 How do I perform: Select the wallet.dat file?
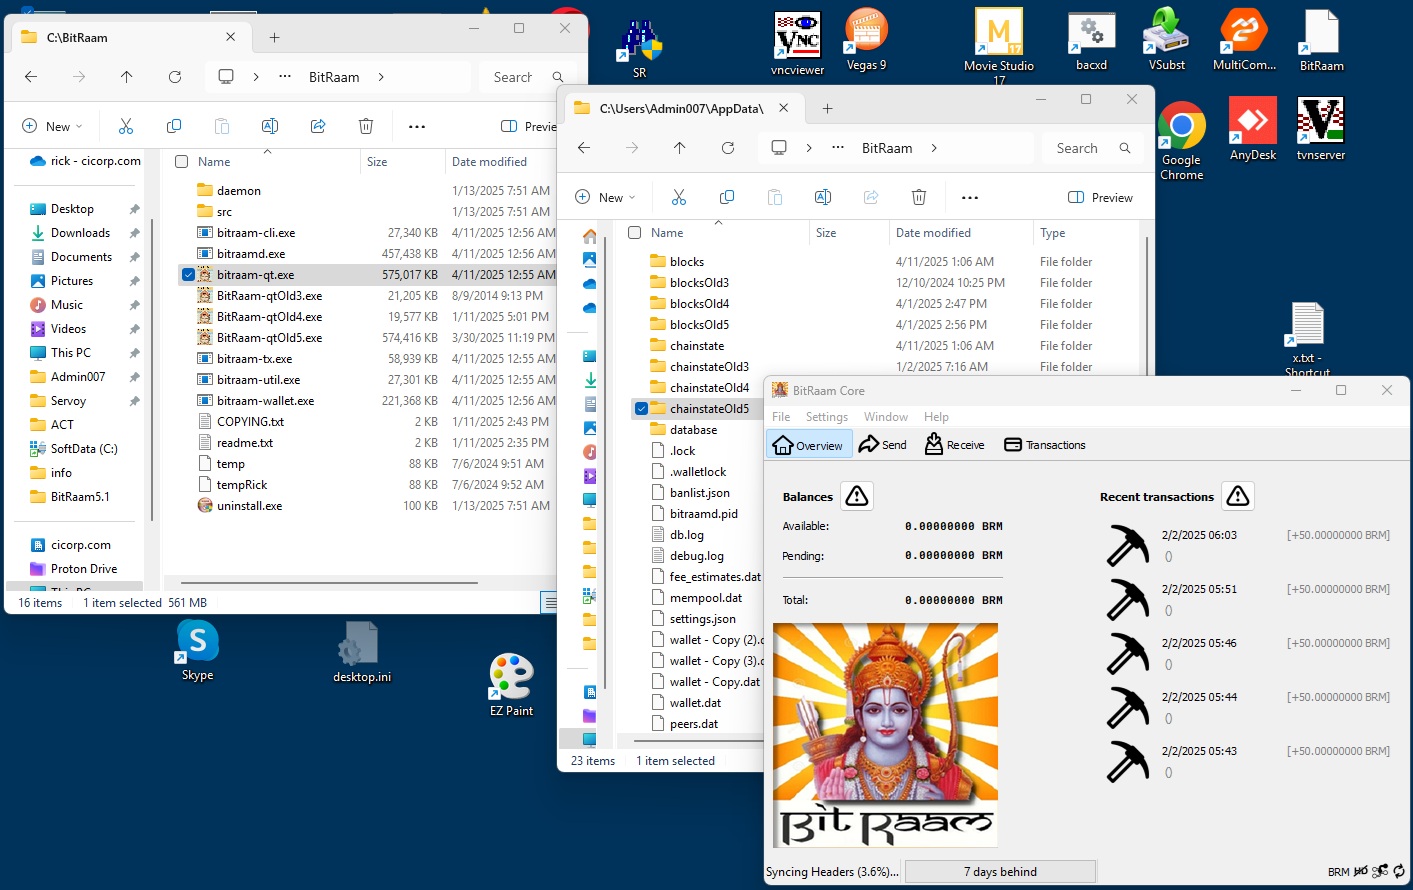click(x=695, y=702)
